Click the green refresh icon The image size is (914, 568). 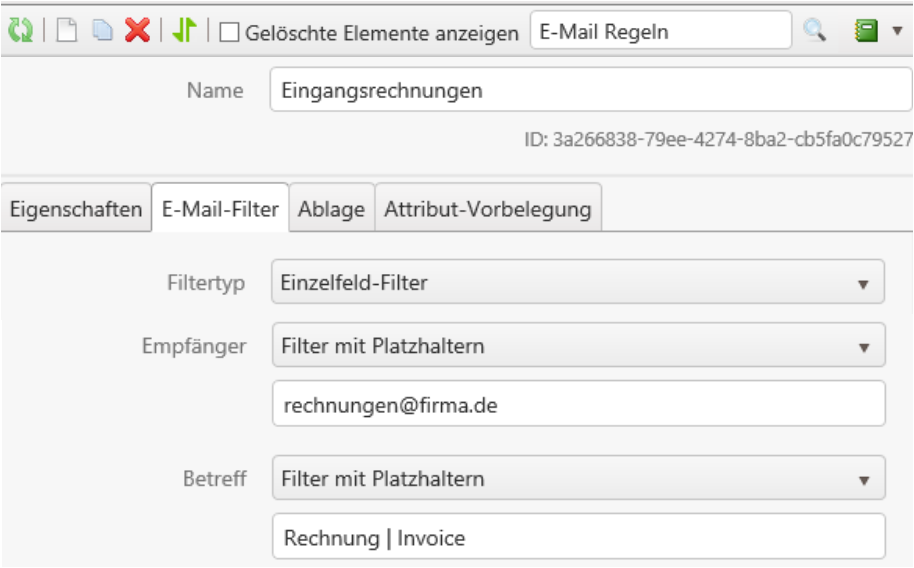(20, 31)
